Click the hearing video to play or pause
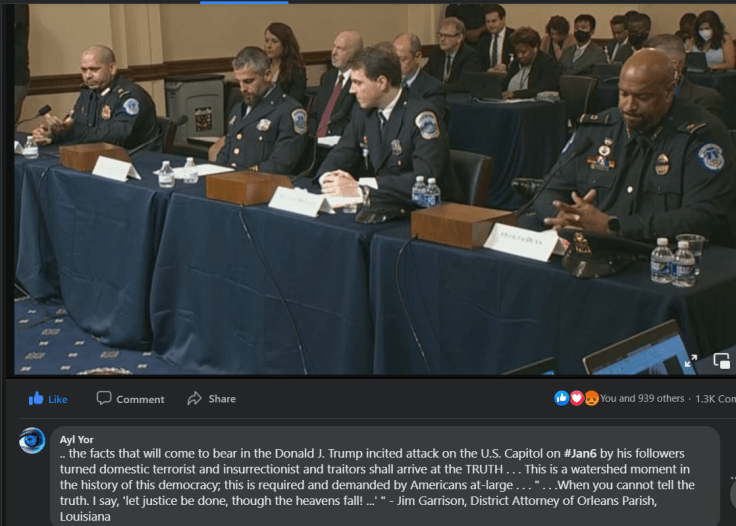Screen dimensions: 736x526 click(368, 190)
